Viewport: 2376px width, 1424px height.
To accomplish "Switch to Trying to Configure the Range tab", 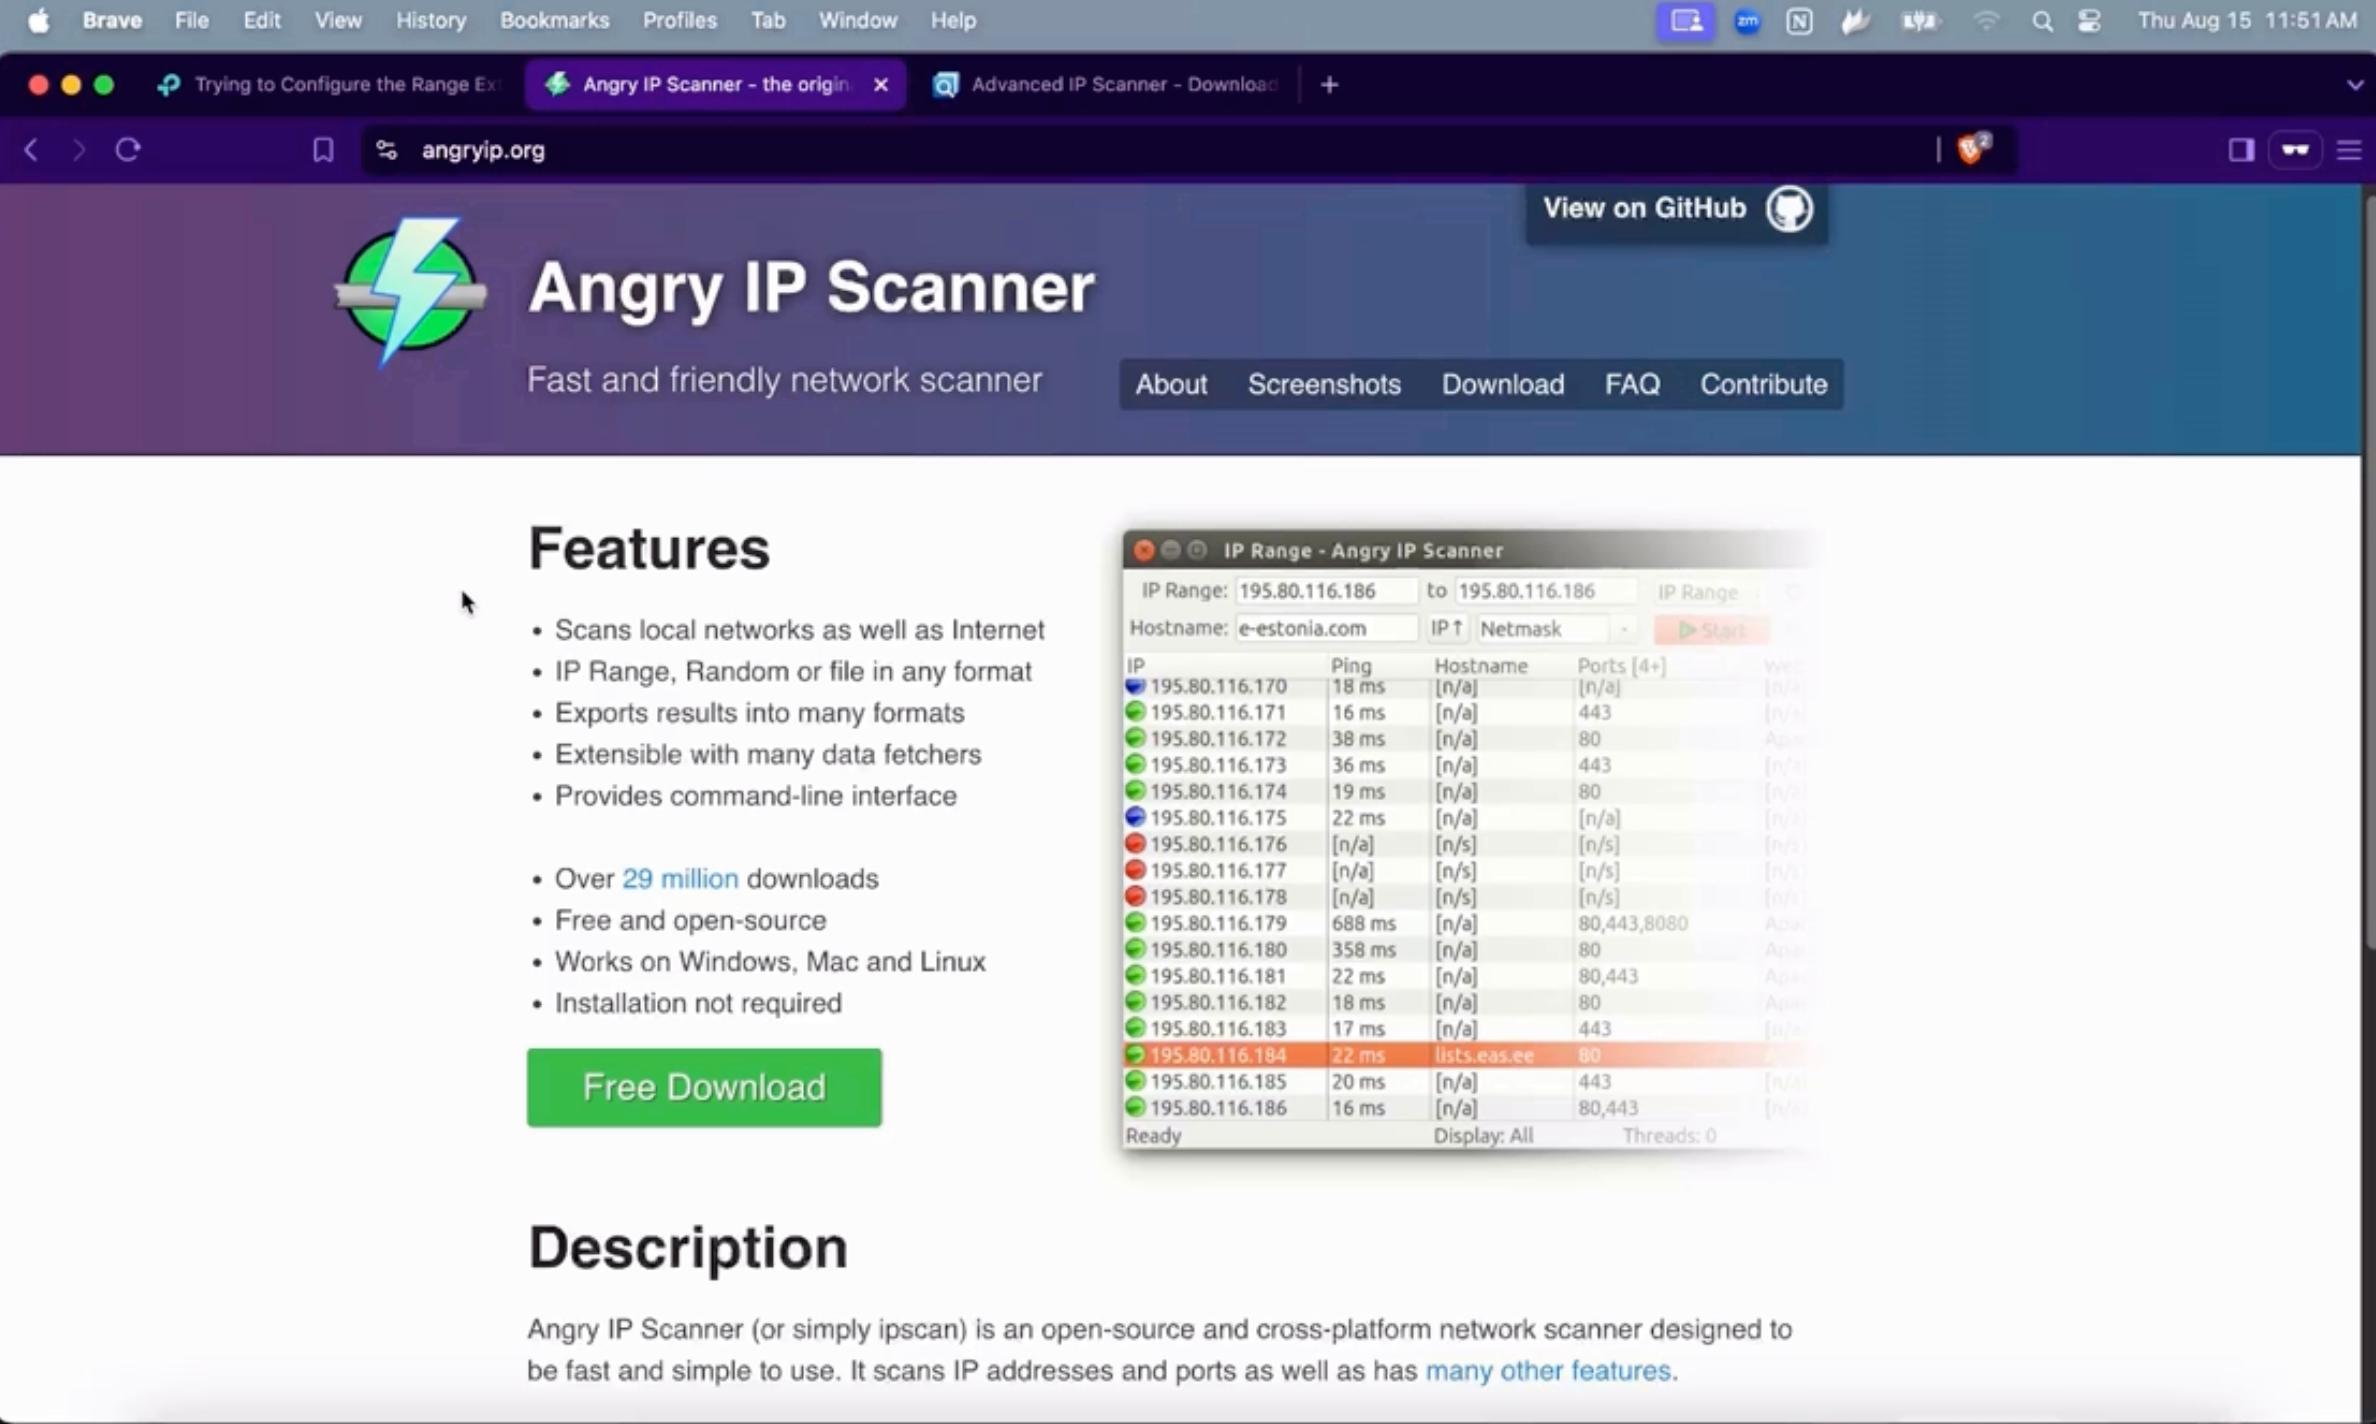I will coord(330,85).
